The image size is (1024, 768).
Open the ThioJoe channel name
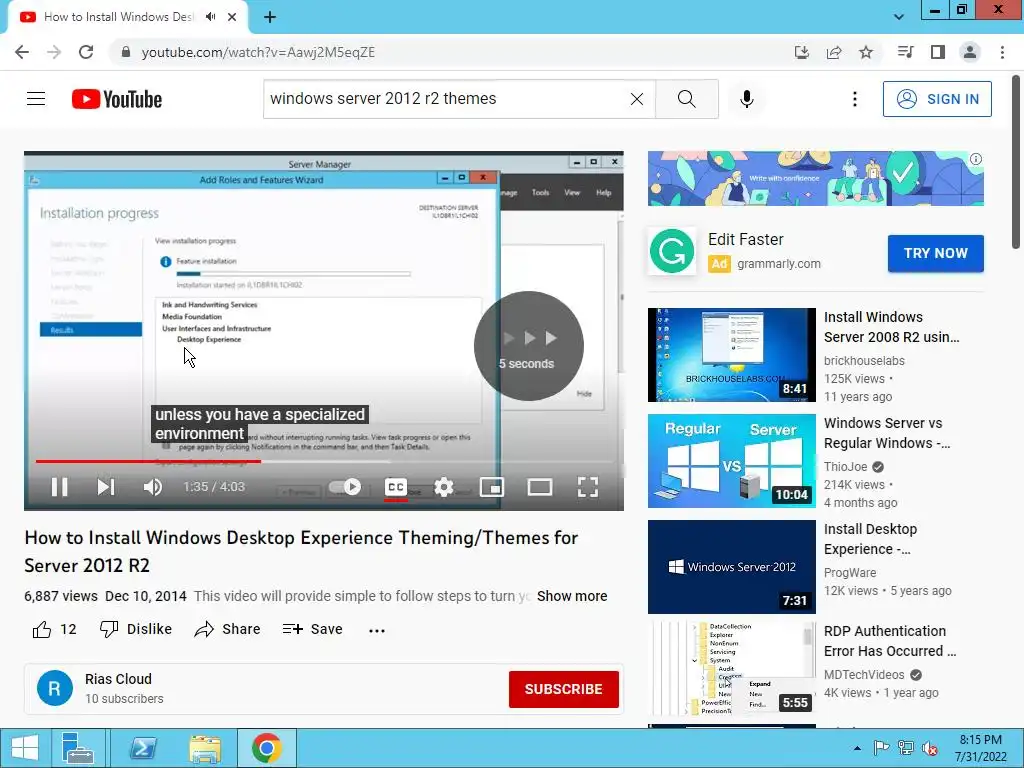pyautogui.click(x=846, y=467)
